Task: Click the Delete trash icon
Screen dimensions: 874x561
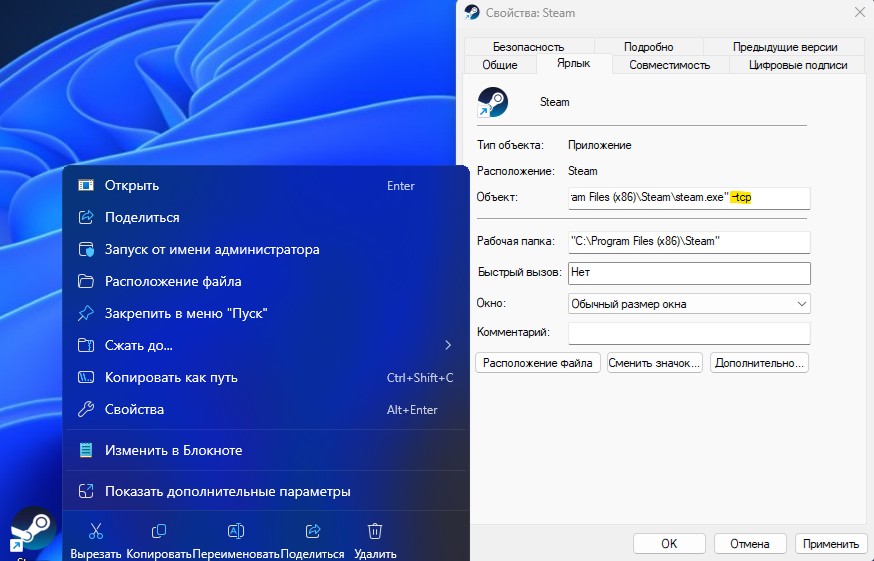Action: coord(375,531)
